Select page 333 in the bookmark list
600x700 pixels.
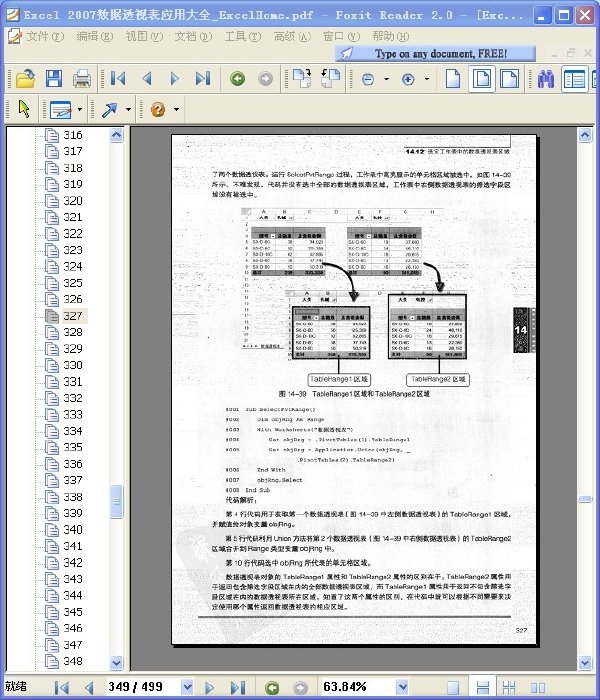64,414
